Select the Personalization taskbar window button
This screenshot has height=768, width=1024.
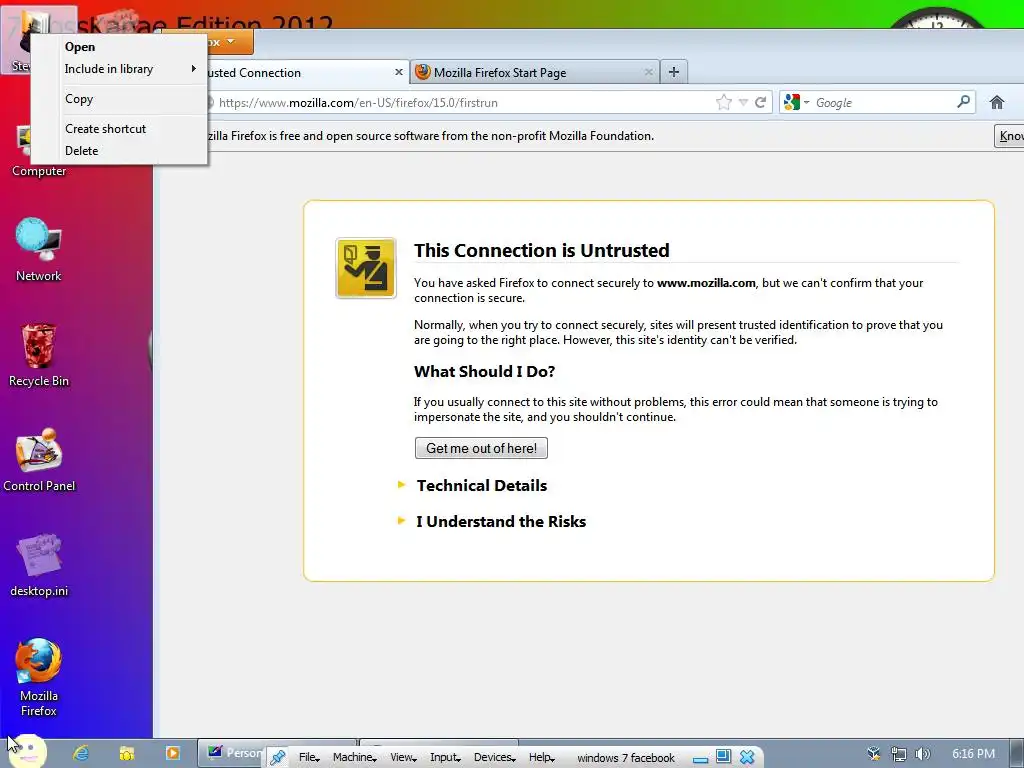233,752
